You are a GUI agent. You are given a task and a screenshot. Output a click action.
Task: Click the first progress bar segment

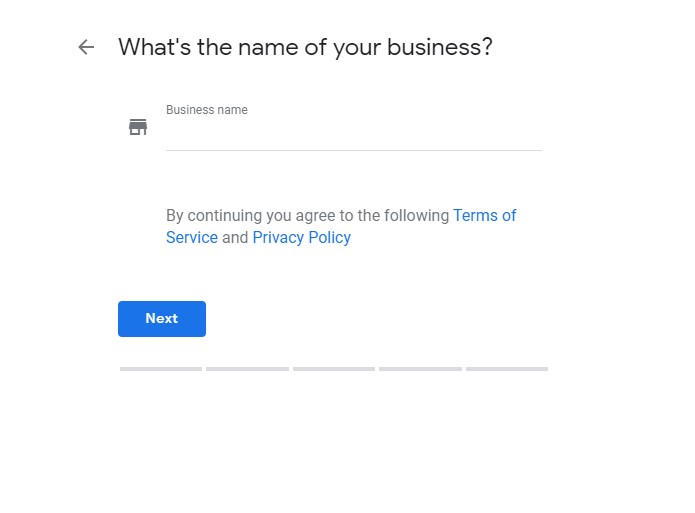(x=161, y=369)
